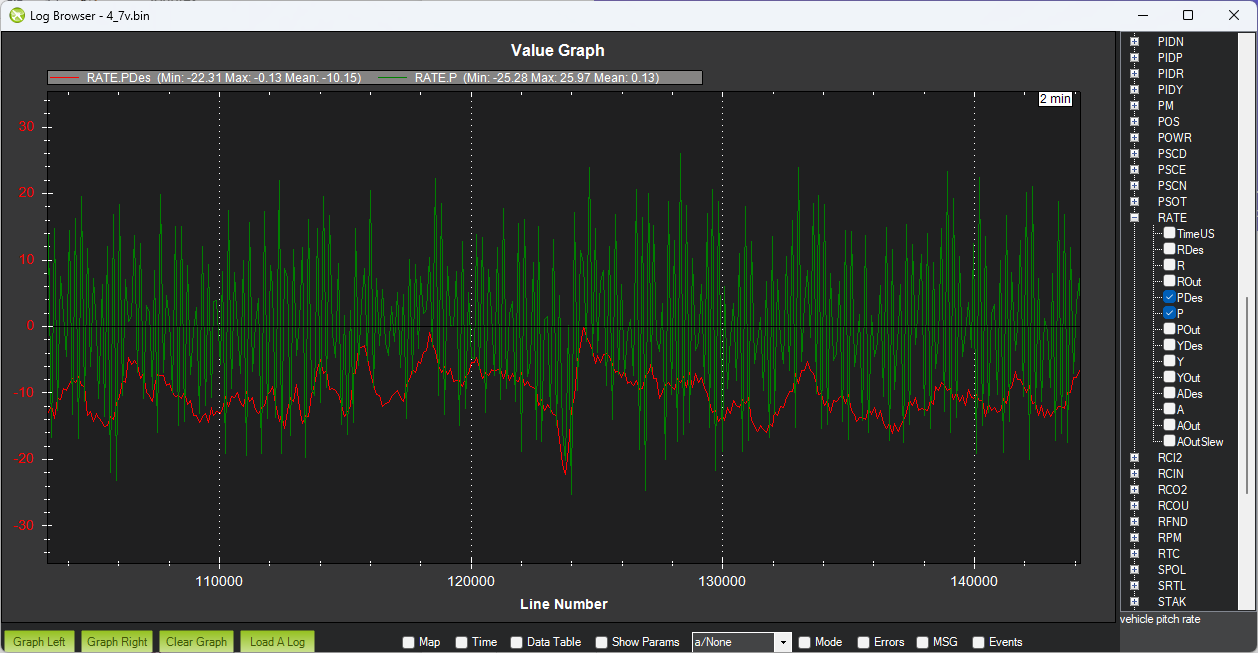Enable the ROut field checkbox
1258x653 pixels.
(x=1169, y=282)
